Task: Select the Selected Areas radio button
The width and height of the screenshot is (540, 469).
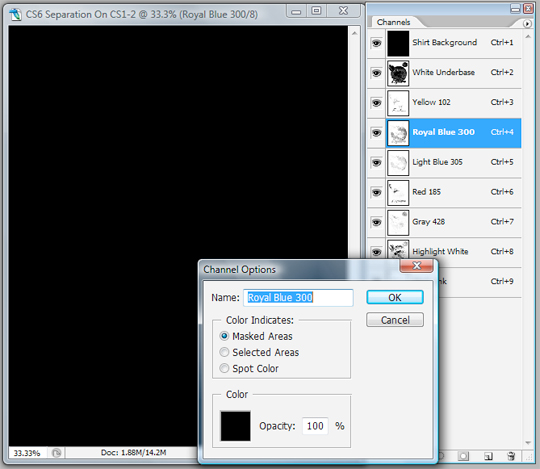Action: coord(224,352)
